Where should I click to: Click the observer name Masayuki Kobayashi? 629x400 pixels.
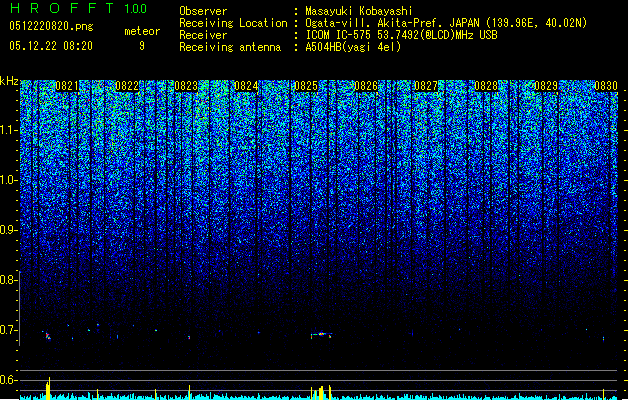pos(359,11)
